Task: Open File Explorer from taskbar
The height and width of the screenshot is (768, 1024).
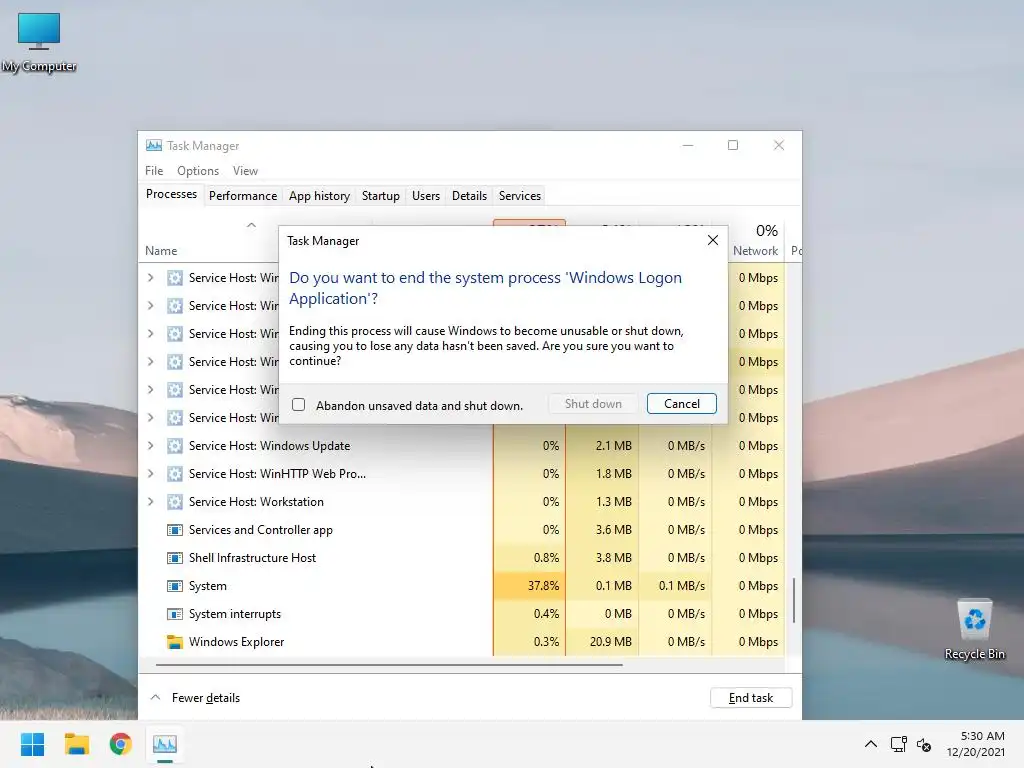Action: (76, 744)
